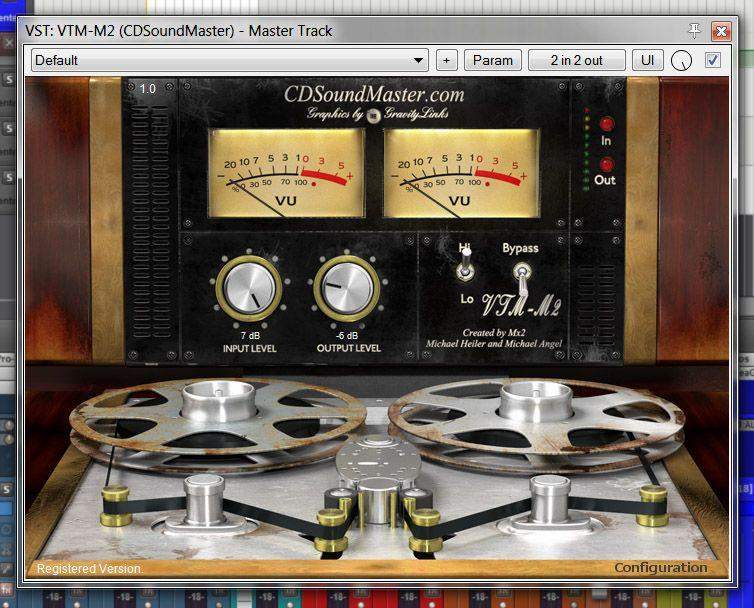Click the INPUT LEVEL knob
This screenshot has height=608, width=754.
248,289
